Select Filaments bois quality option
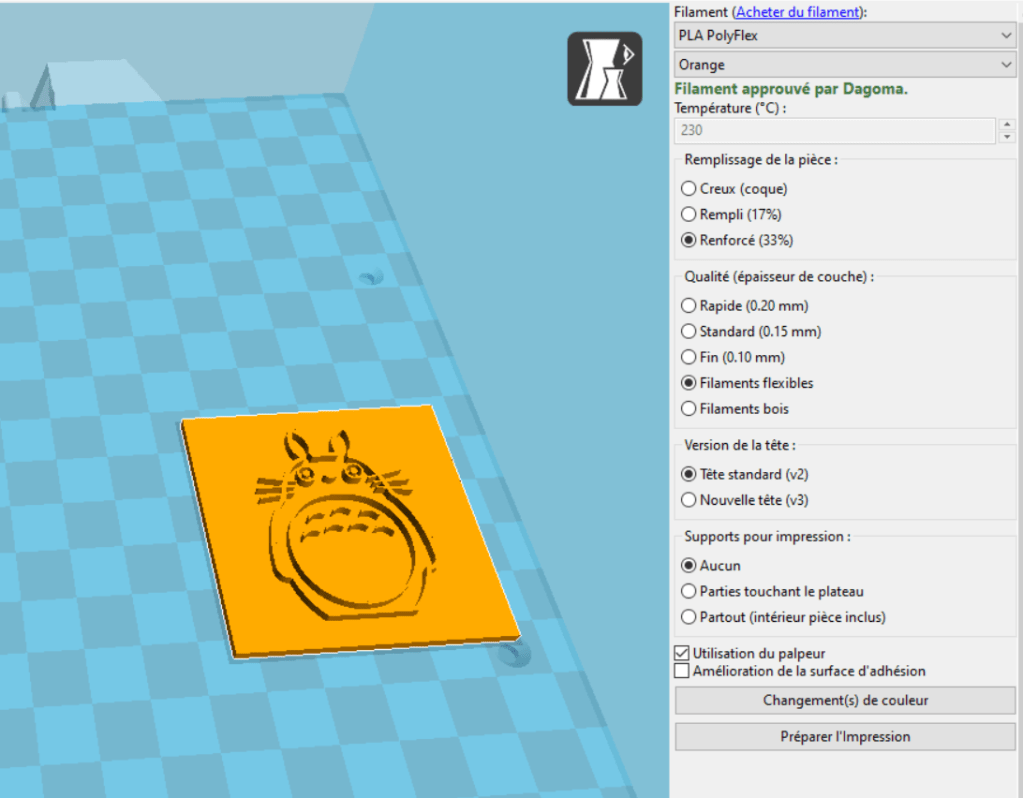Screen dimensions: 1023x798 click(688, 408)
